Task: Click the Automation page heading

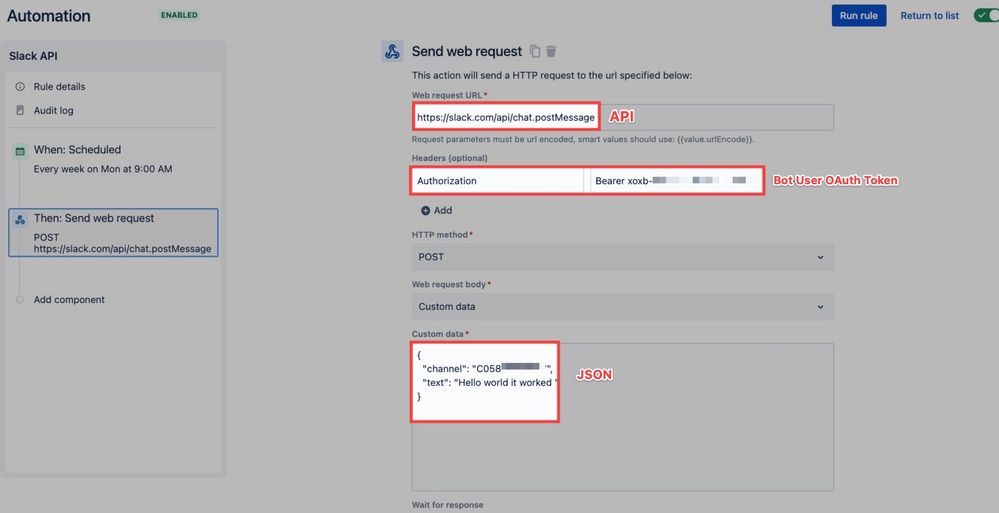Action: click(48, 16)
